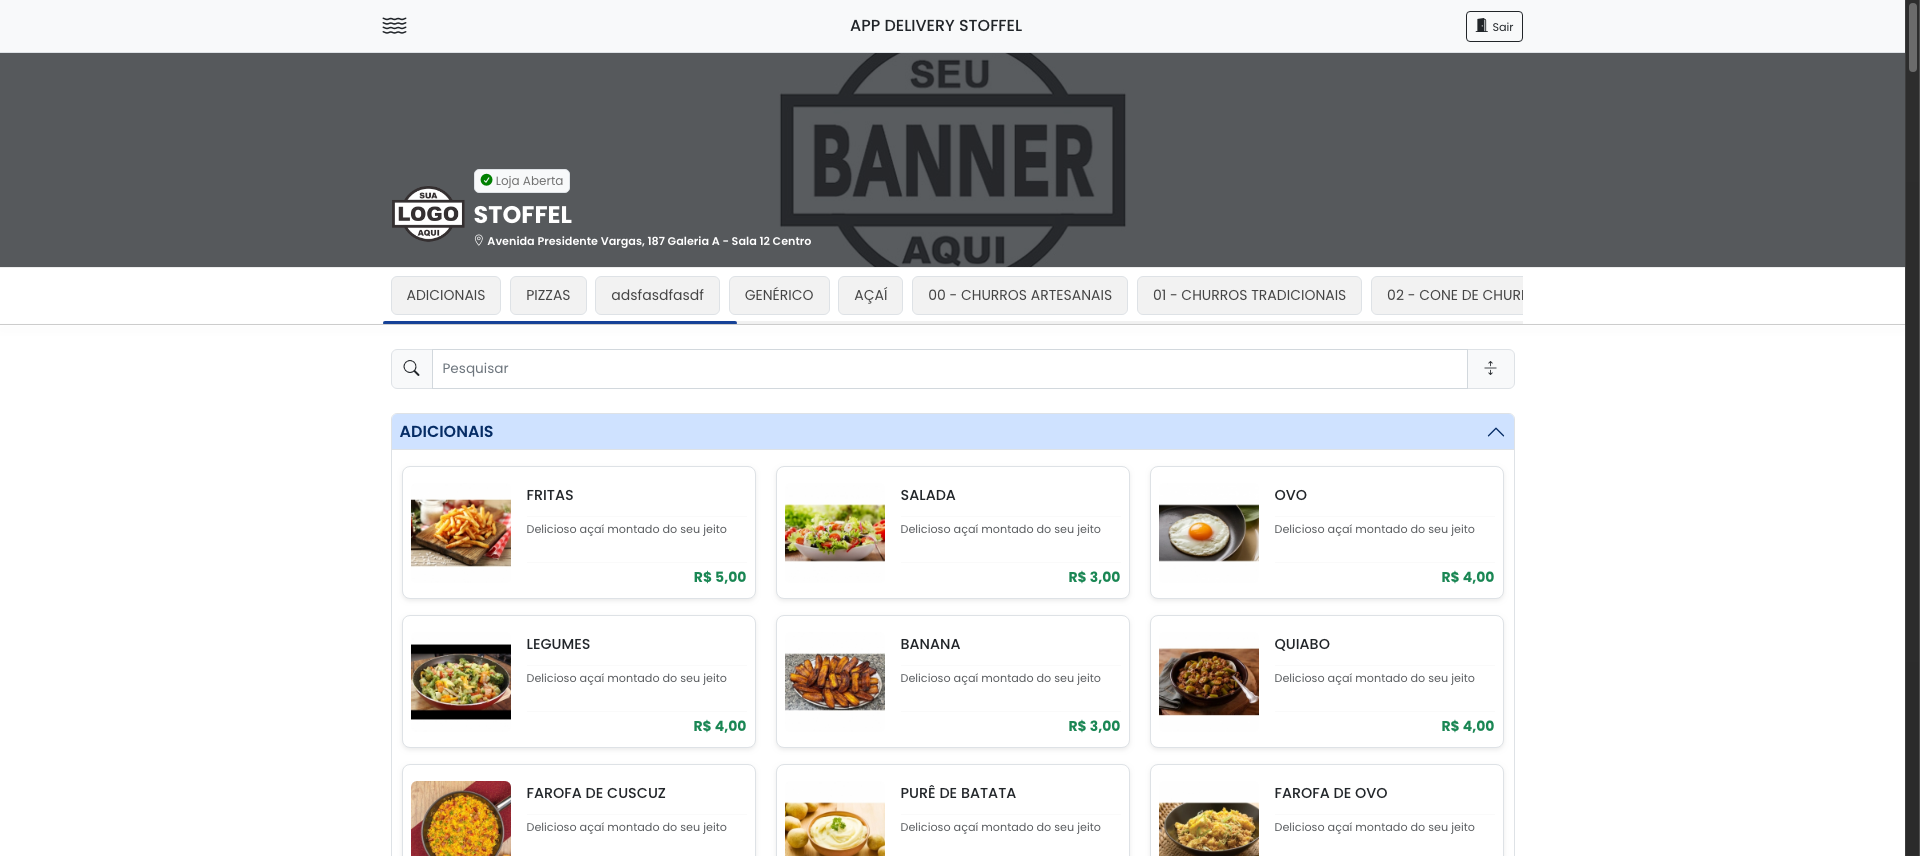The height and width of the screenshot is (856, 1920).
Task: Open the QUIABO product thumbnail
Action: [1209, 682]
